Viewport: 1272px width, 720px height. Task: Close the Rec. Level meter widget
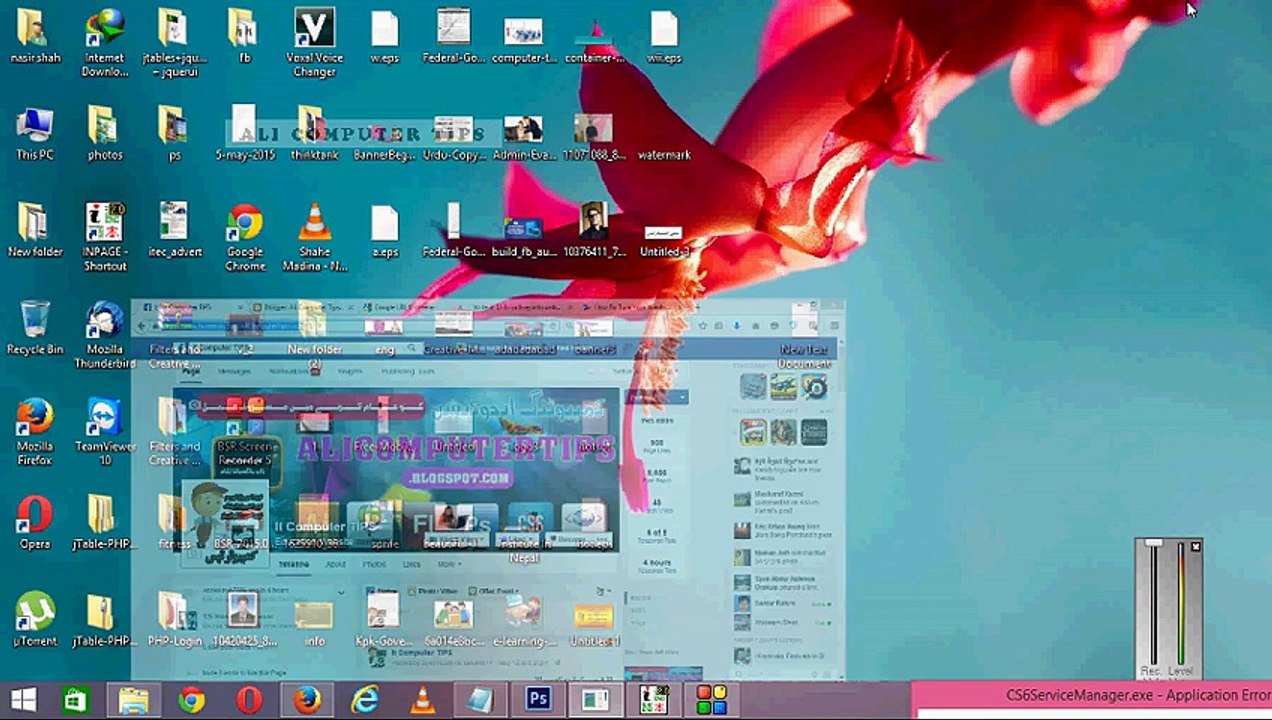(x=1195, y=546)
